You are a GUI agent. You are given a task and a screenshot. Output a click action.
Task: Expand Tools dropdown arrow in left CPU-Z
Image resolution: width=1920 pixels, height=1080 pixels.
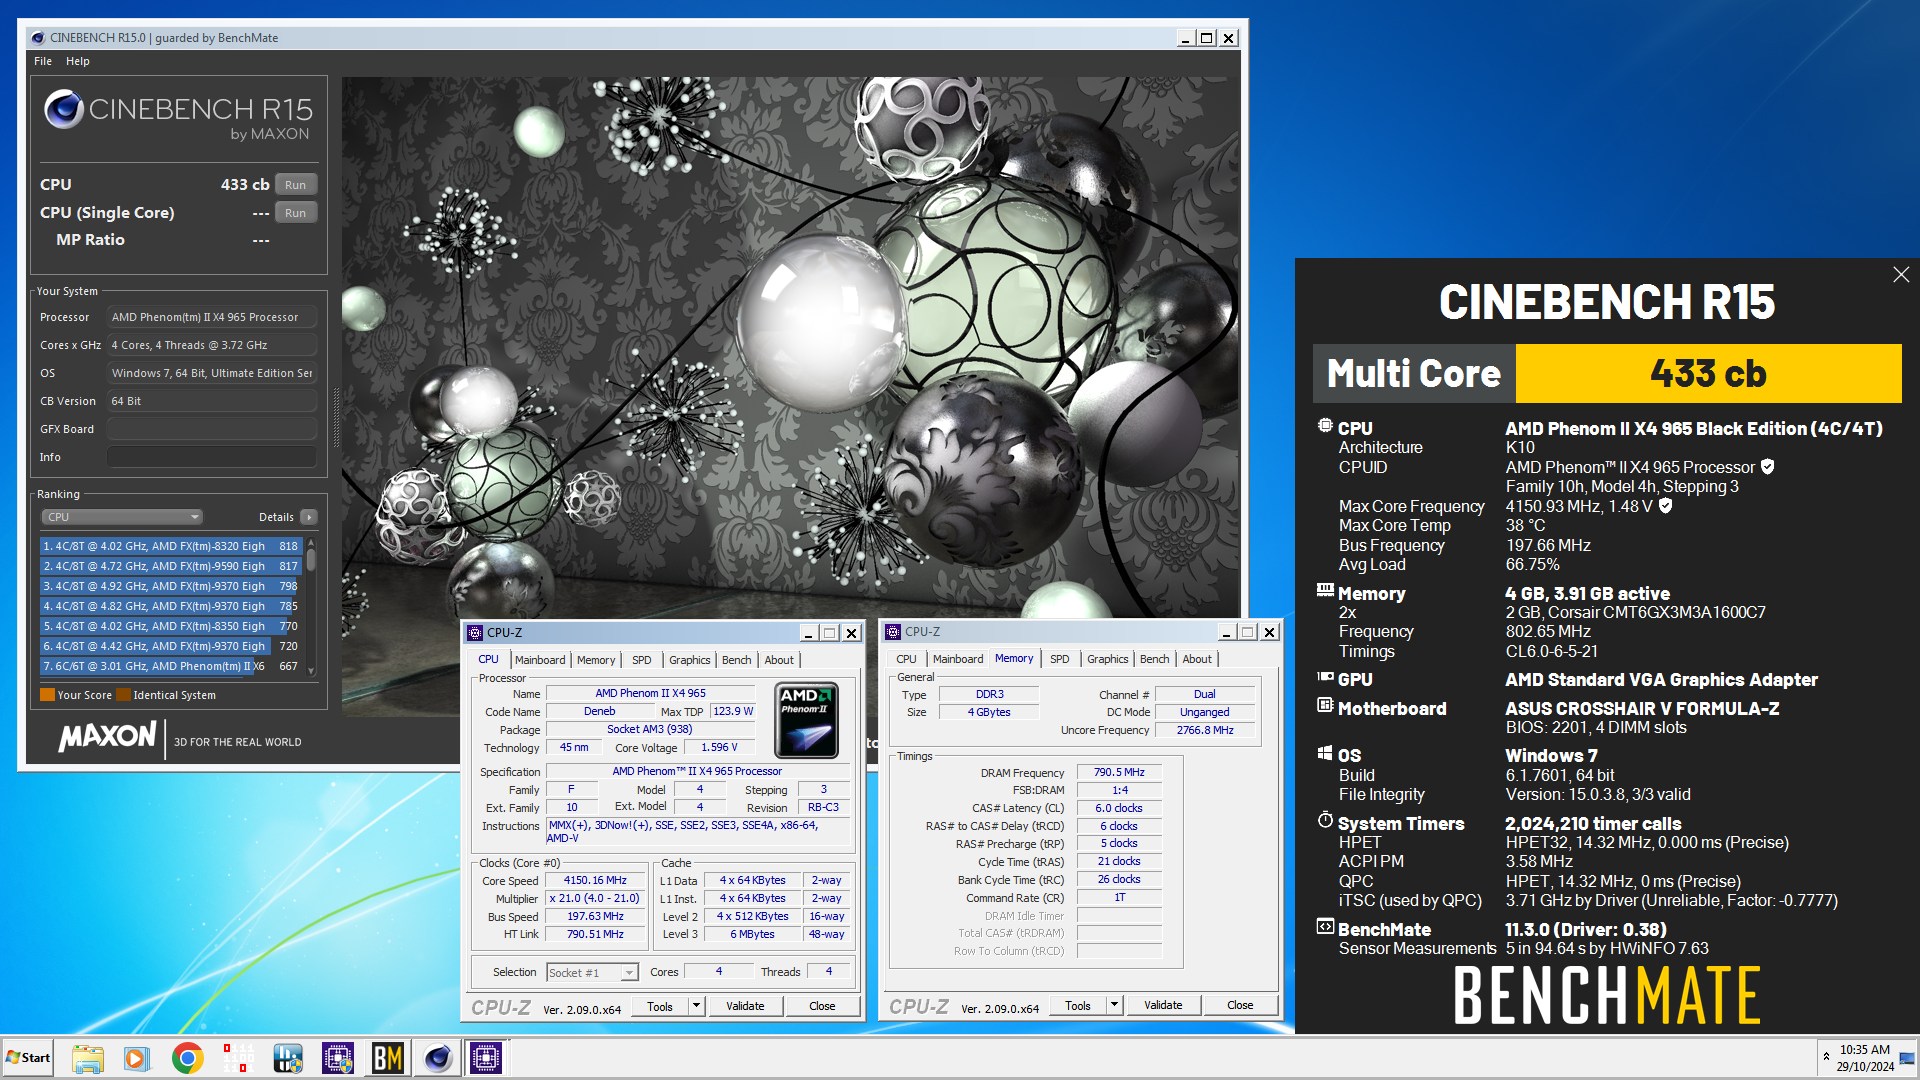tap(696, 1006)
